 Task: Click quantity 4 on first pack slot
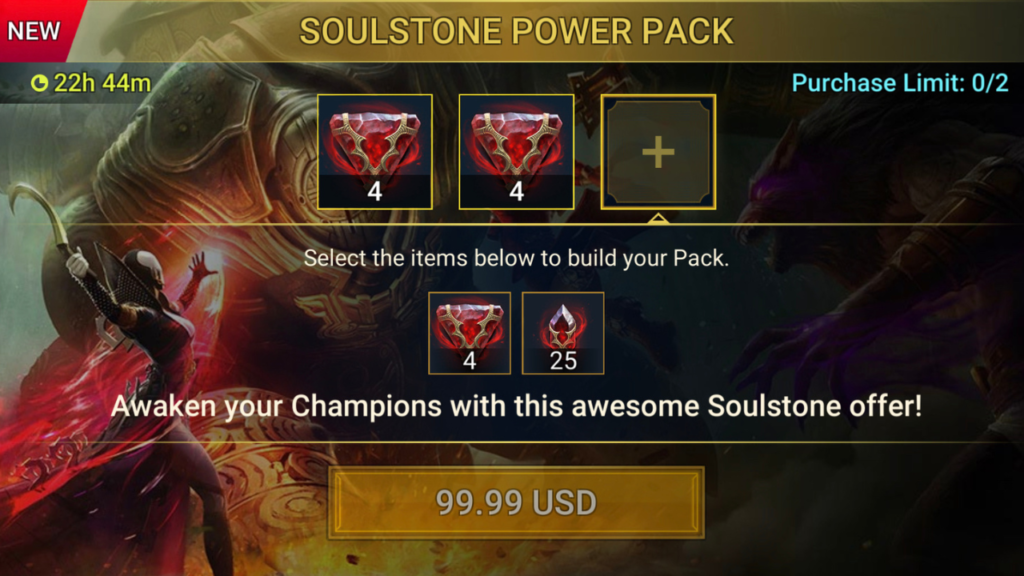(x=375, y=191)
